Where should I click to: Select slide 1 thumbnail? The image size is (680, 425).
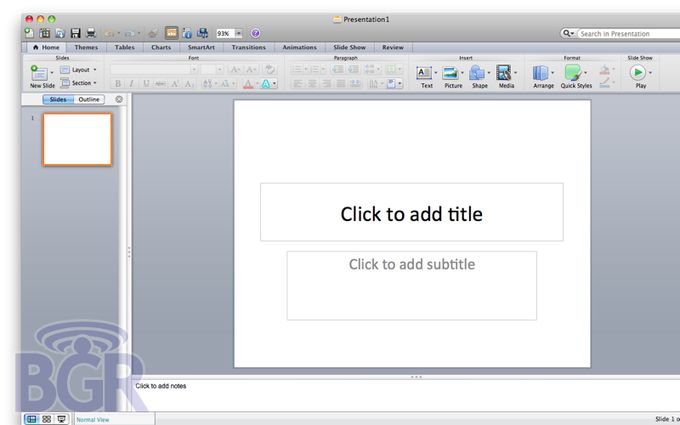[x=77, y=139]
